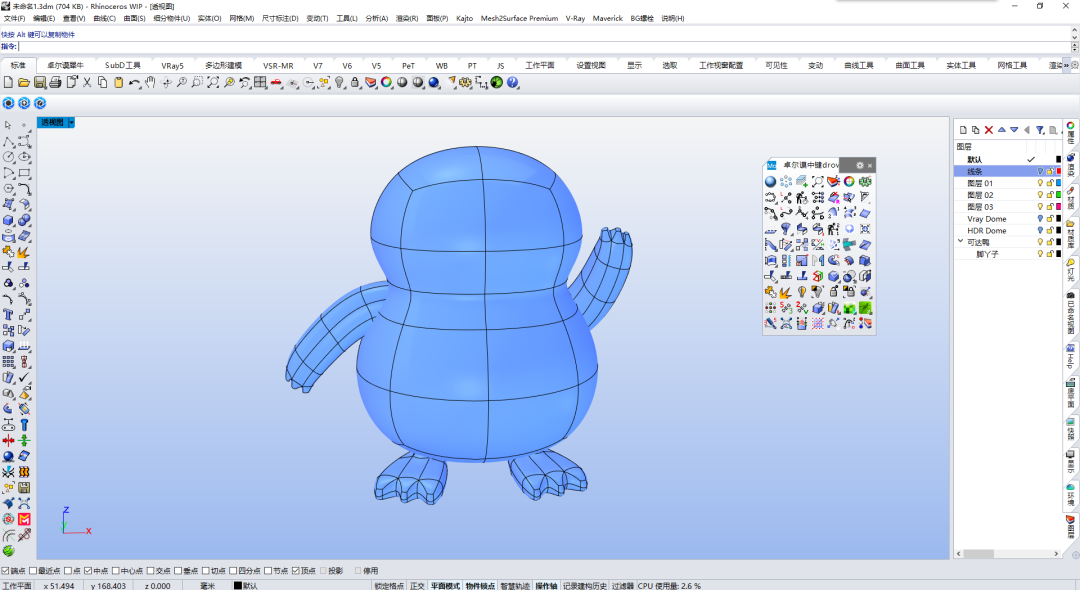Click the red color swatch of 线条 layer
The height and width of the screenshot is (590, 1080).
pyautogui.click(x=1059, y=171)
